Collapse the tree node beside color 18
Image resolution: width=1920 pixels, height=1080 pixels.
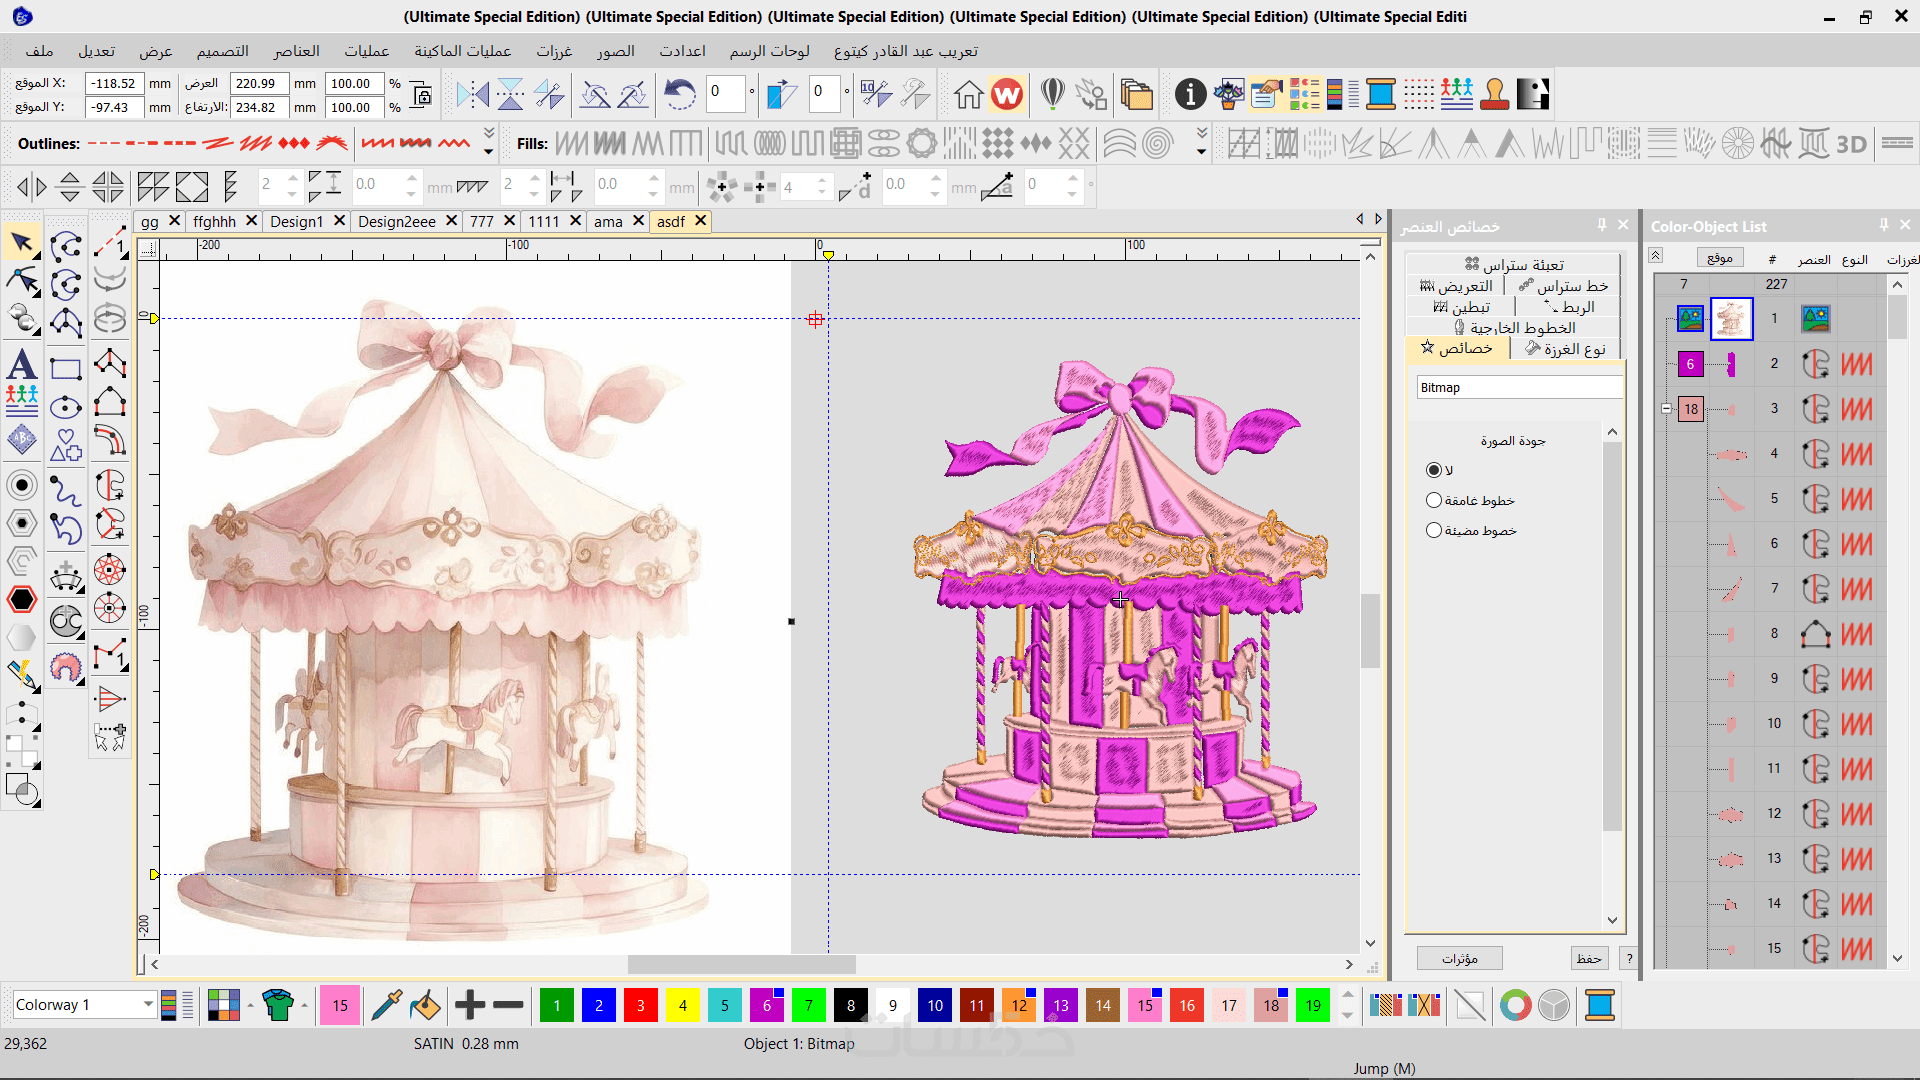[1666, 409]
